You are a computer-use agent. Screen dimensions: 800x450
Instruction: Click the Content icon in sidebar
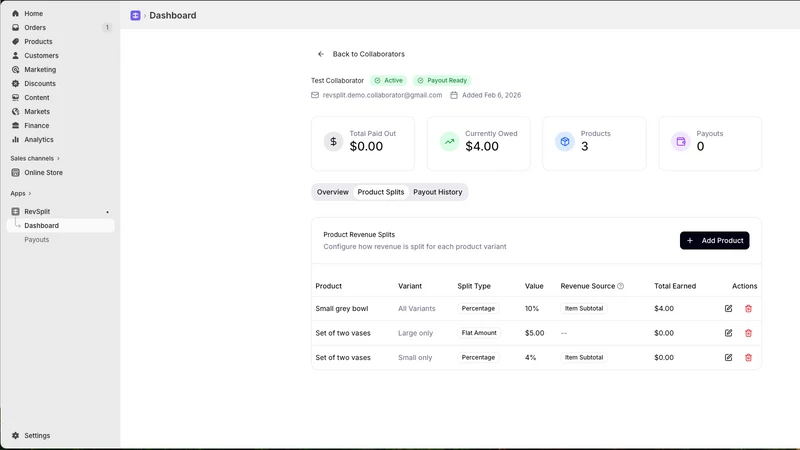[15, 97]
